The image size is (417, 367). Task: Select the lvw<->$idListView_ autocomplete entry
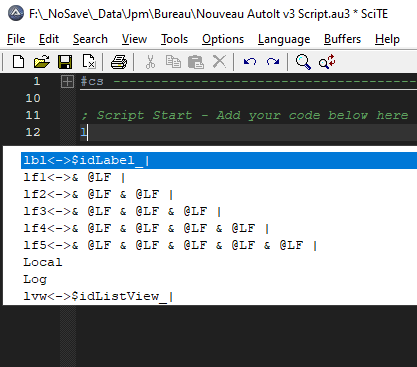tap(219, 296)
